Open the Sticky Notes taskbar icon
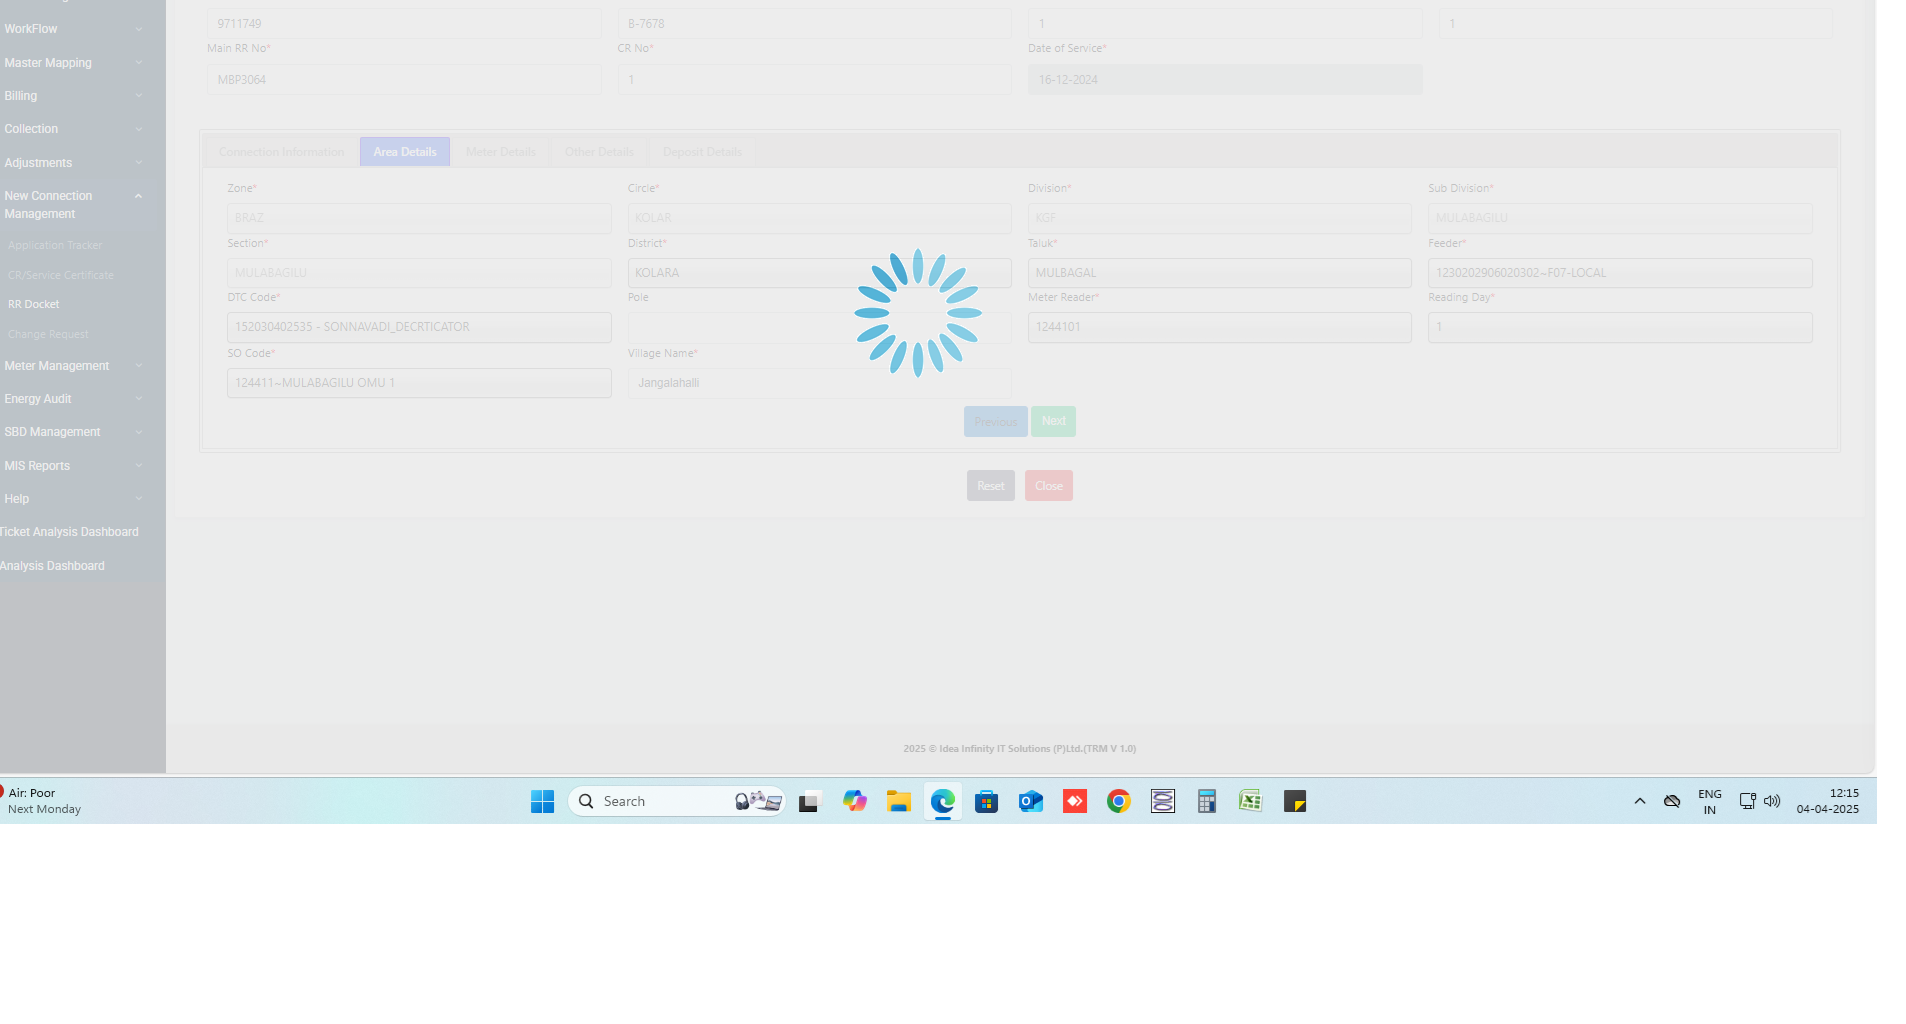Screen dimensions: 1906x1024 click(1295, 801)
